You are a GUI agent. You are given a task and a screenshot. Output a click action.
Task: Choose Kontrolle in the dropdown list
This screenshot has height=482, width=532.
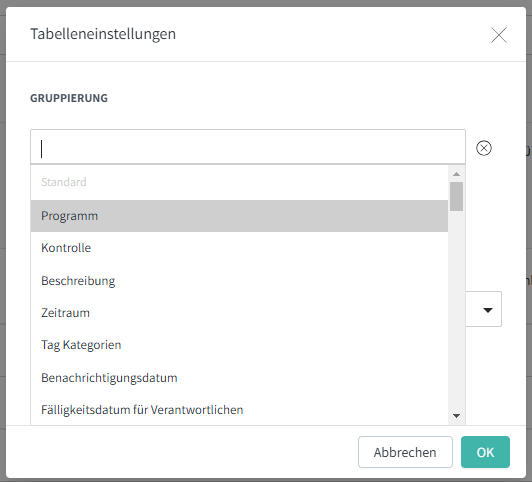[x=239, y=248]
